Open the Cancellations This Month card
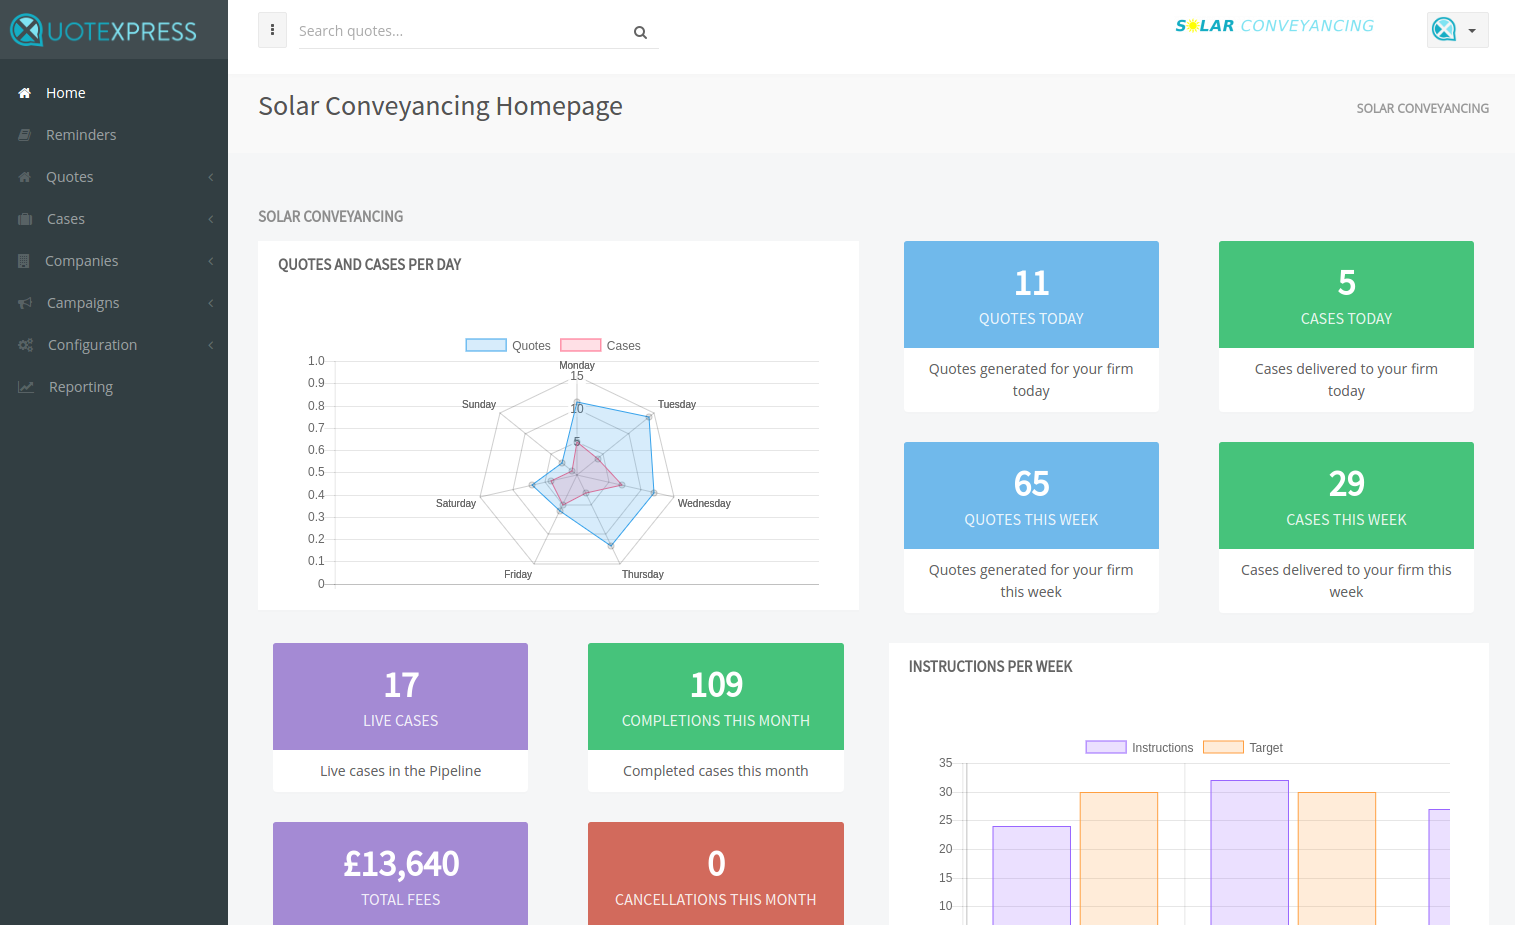 716,874
